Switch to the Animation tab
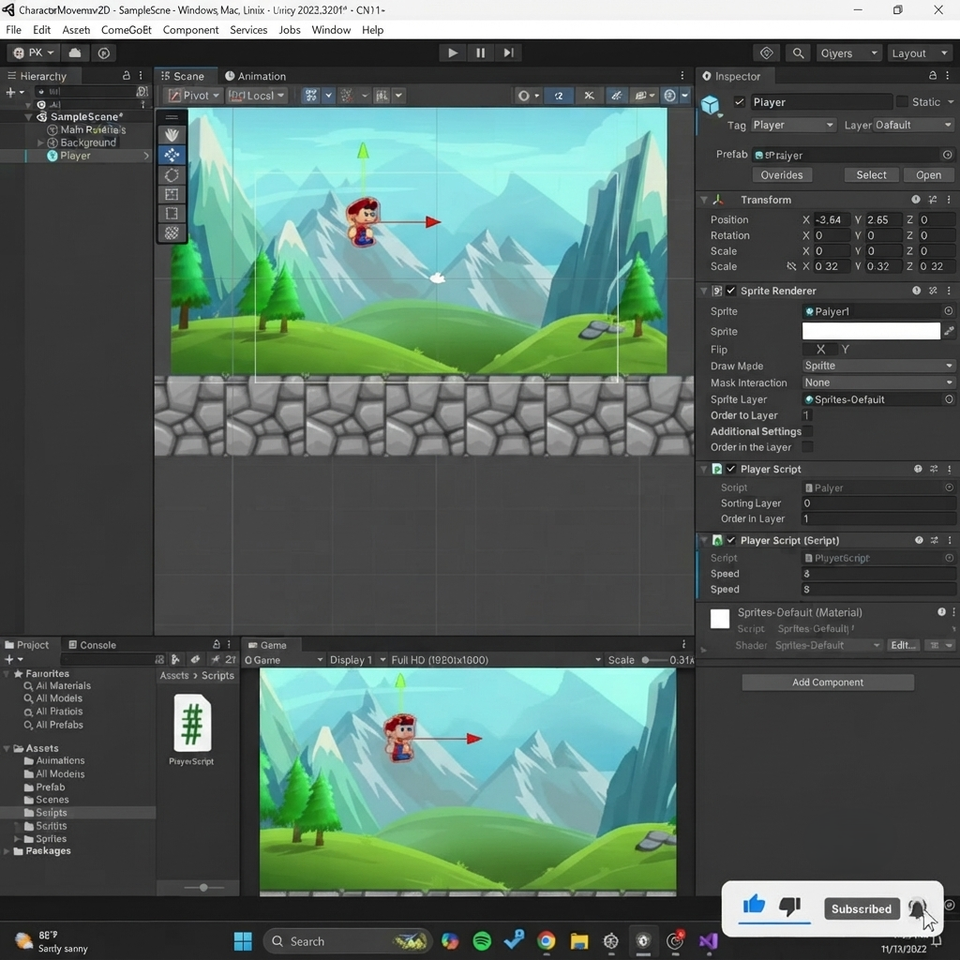This screenshot has height=960, width=960. (255, 76)
